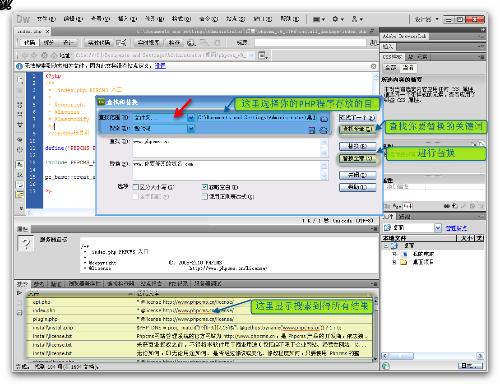The height and width of the screenshot is (384, 500).
Task: Select the 参考 tab in results panel
Action: (x=39, y=284)
